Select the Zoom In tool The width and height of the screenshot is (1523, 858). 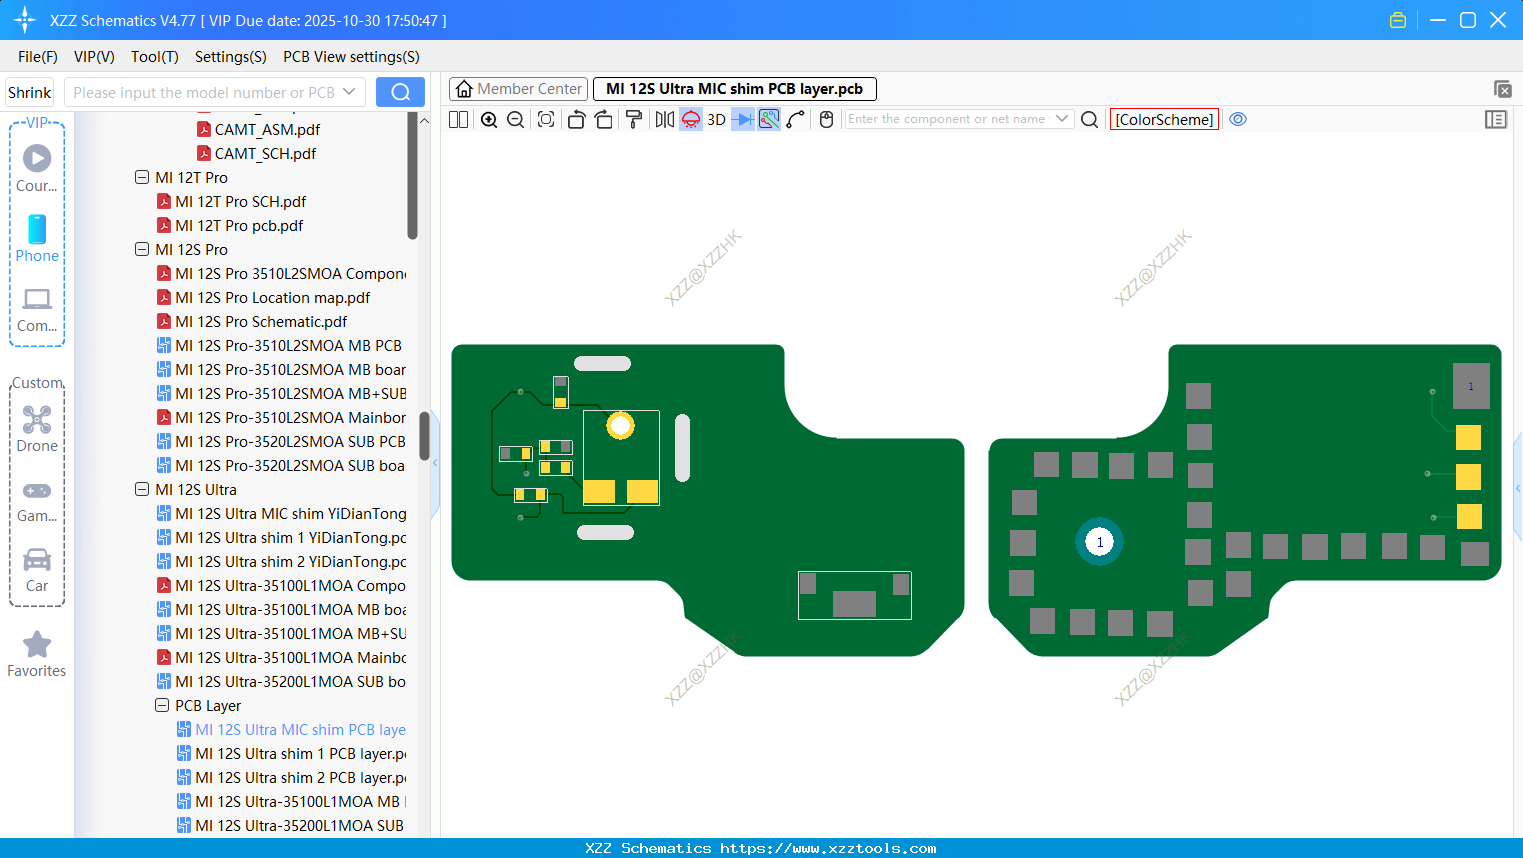coord(489,119)
